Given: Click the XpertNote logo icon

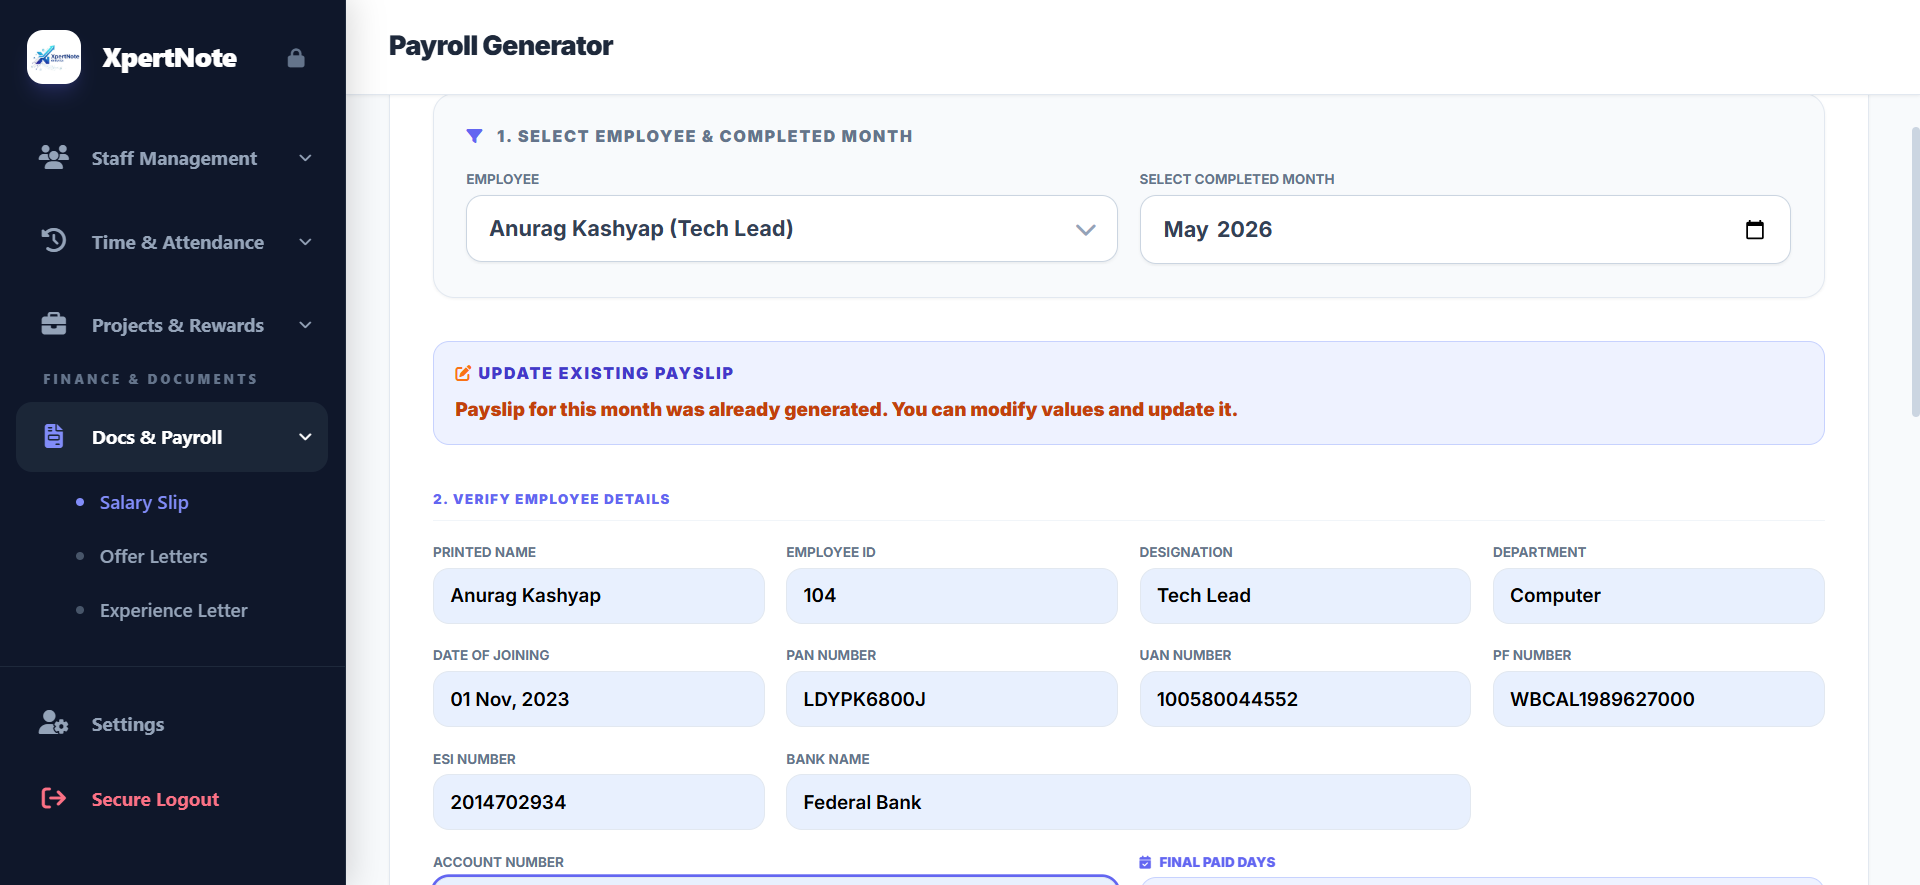Looking at the screenshot, I should click(x=54, y=57).
